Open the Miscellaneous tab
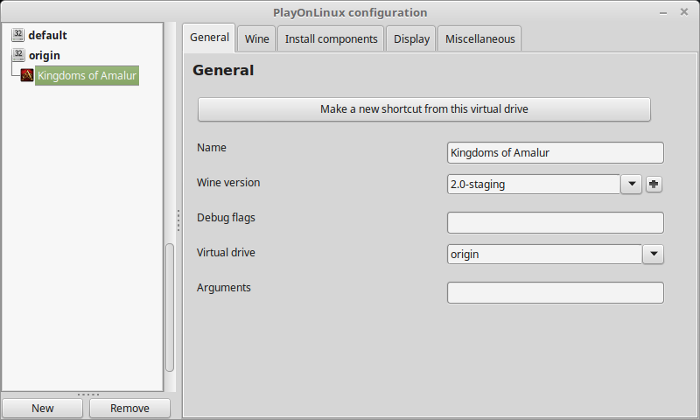 (480, 39)
